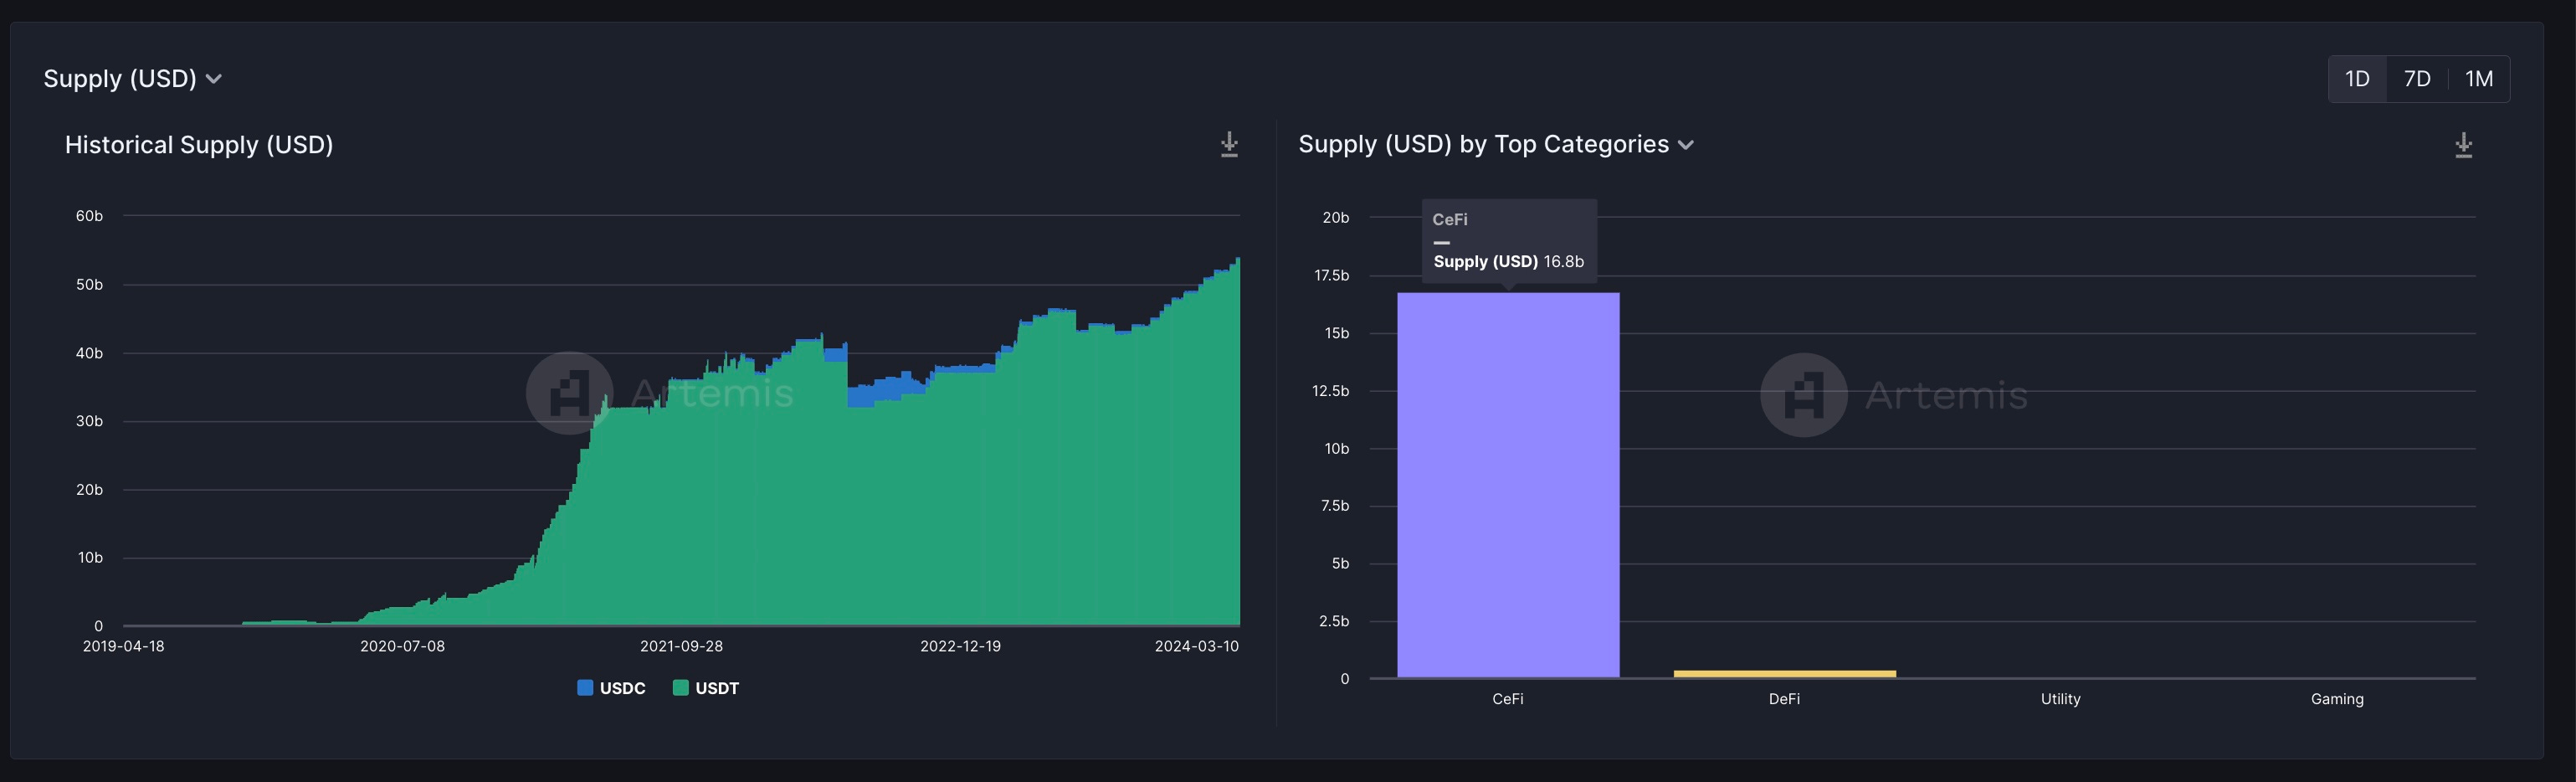Click chevron next to Top Categories title
The image size is (2576, 782).
point(1686,146)
